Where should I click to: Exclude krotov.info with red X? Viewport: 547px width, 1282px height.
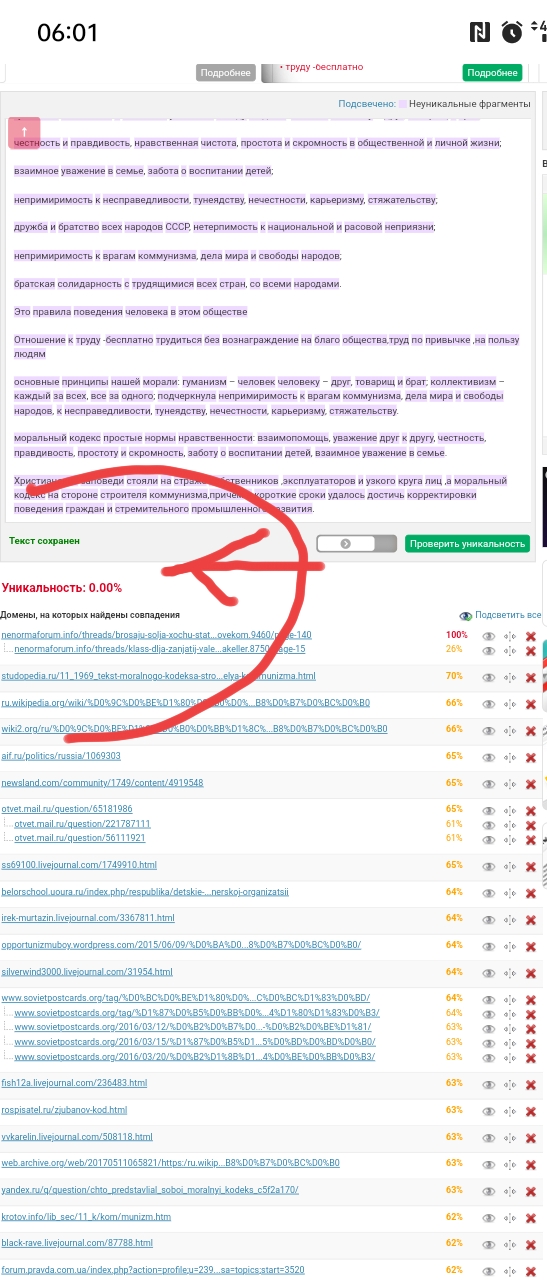click(x=531, y=1217)
